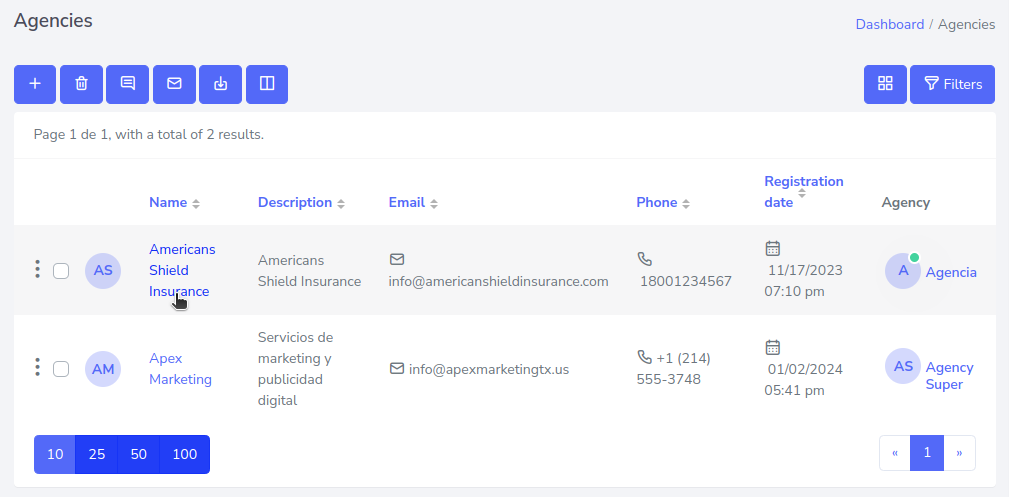Click the download export icon button
The image size is (1009, 497).
pyautogui.click(x=220, y=84)
